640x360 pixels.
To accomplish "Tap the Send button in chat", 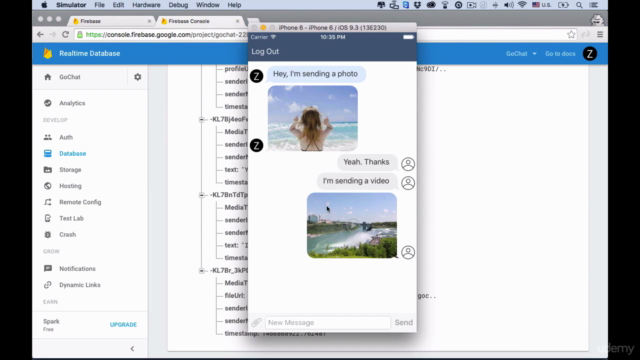I will pos(404,322).
